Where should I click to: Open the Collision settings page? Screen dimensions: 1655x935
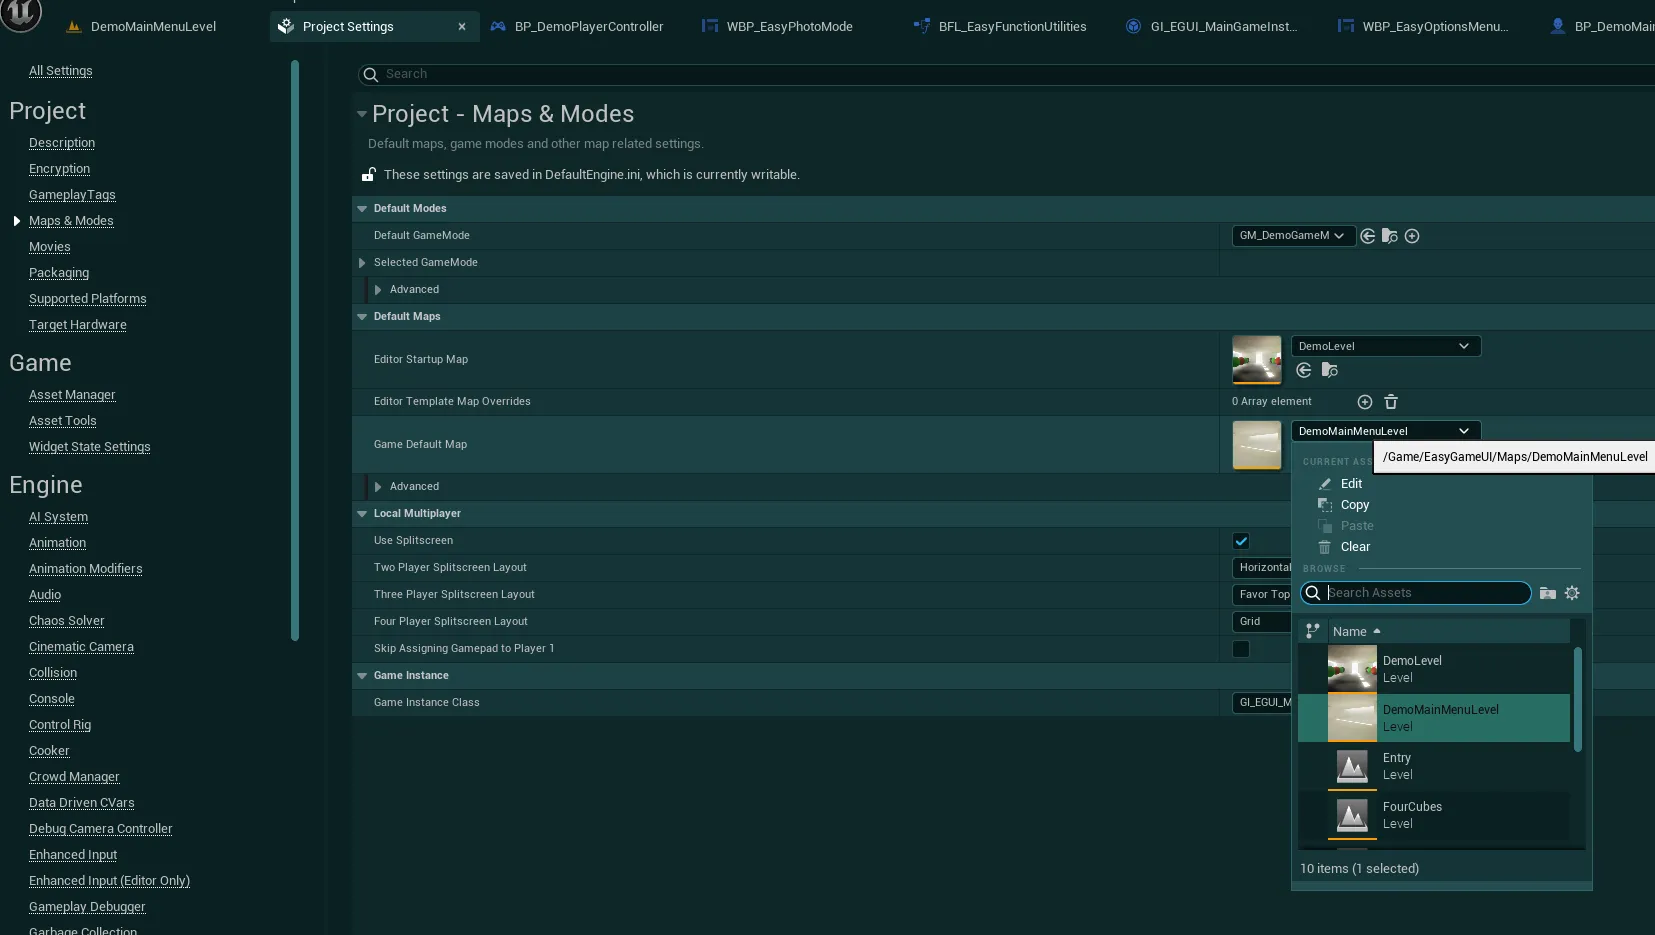click(53, 673)
